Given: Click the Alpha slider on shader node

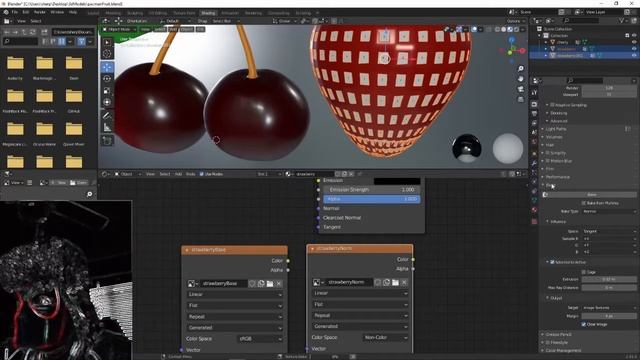Looking at the screenshot, I should (372, 199).
